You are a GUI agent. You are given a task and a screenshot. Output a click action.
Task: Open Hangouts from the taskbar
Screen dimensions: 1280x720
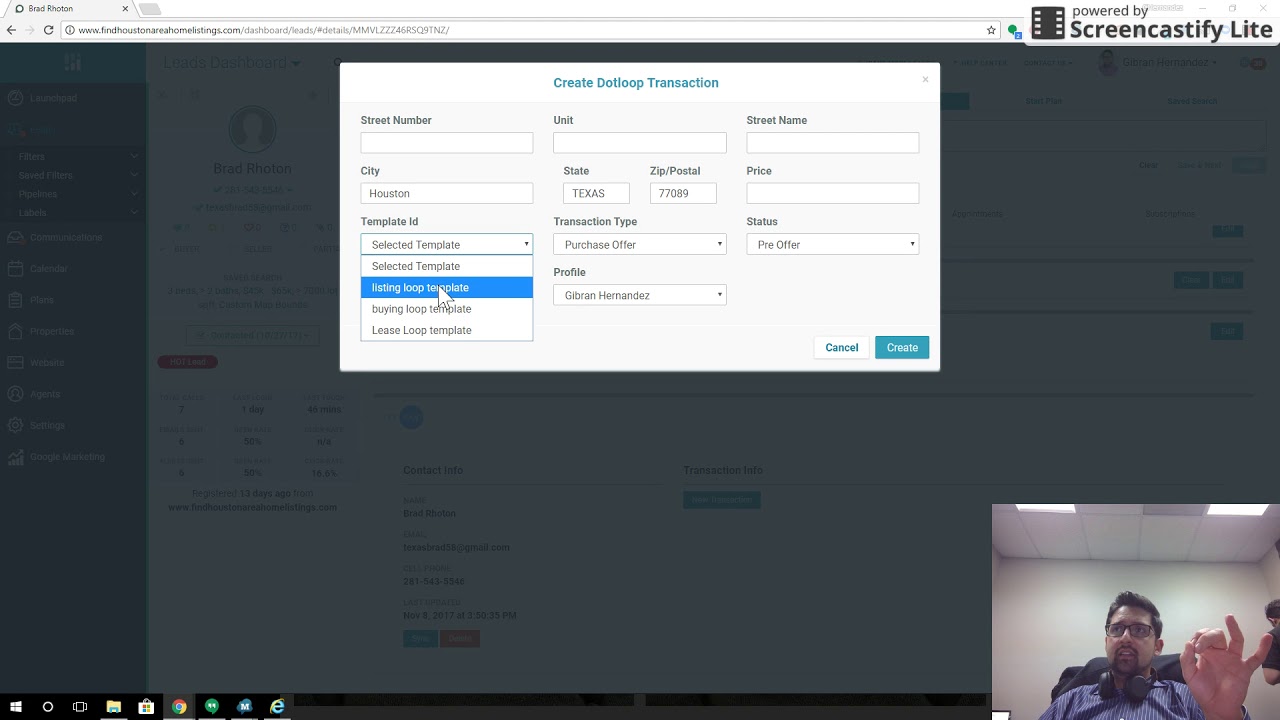click(x=212, y=707)
